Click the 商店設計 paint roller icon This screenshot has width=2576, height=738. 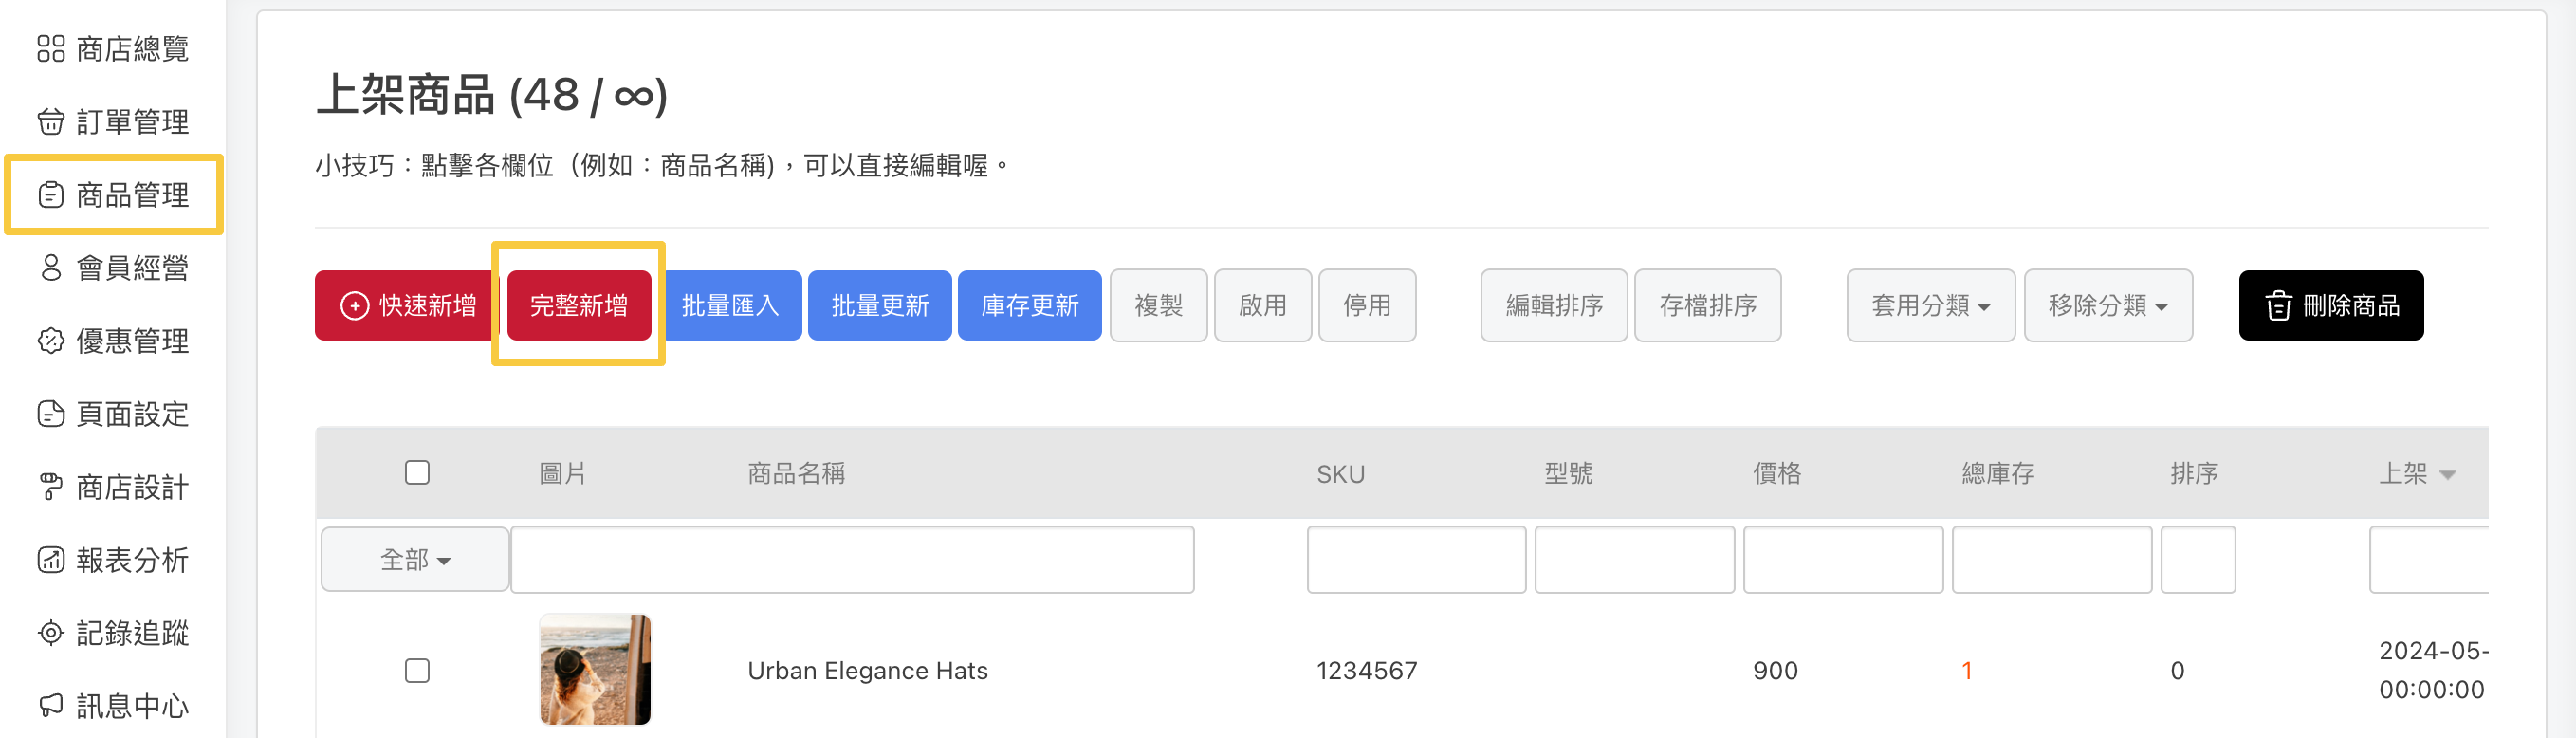pyautogui.click(x=51, y=487)
